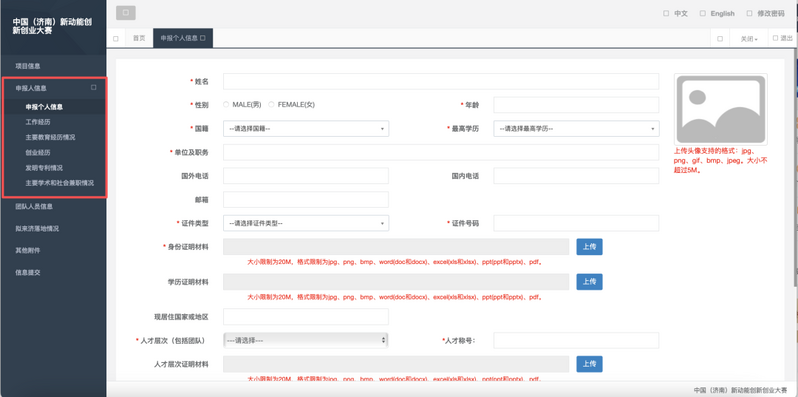This screenshot has width=798, height=397.
Task: Click the 证件号码 input field
Action: 576,223
